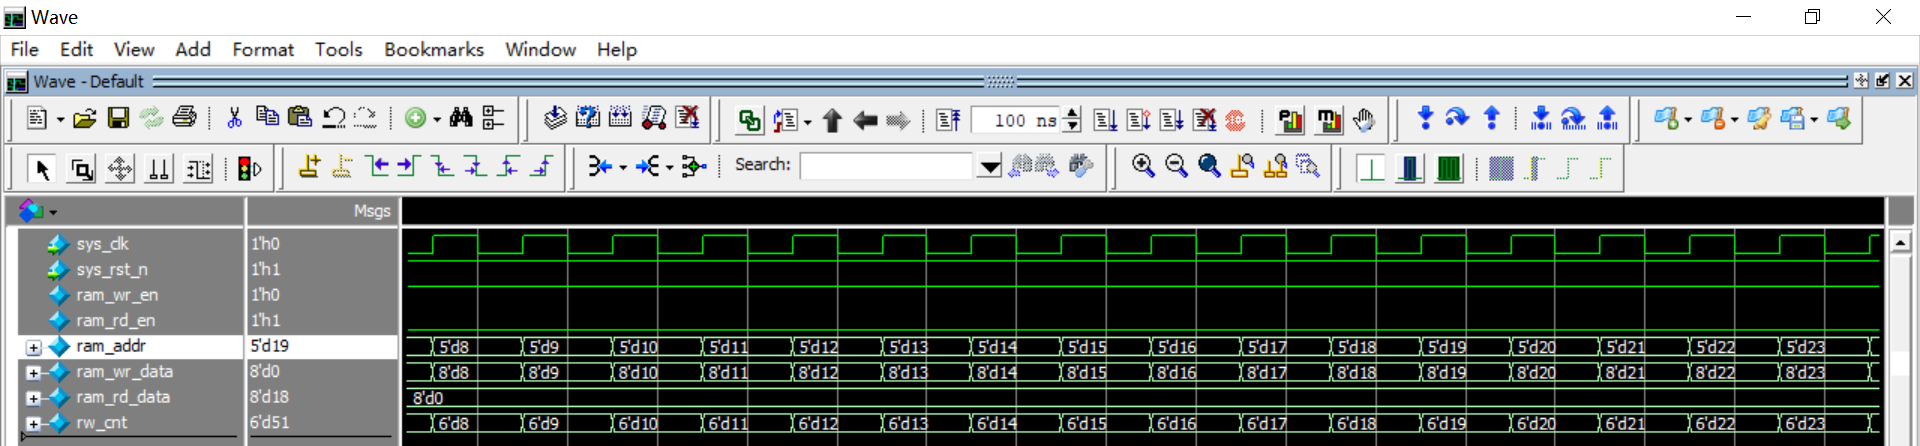Click the green Add plus icon
Screen dimensions: 1920x446
[416, 118]
